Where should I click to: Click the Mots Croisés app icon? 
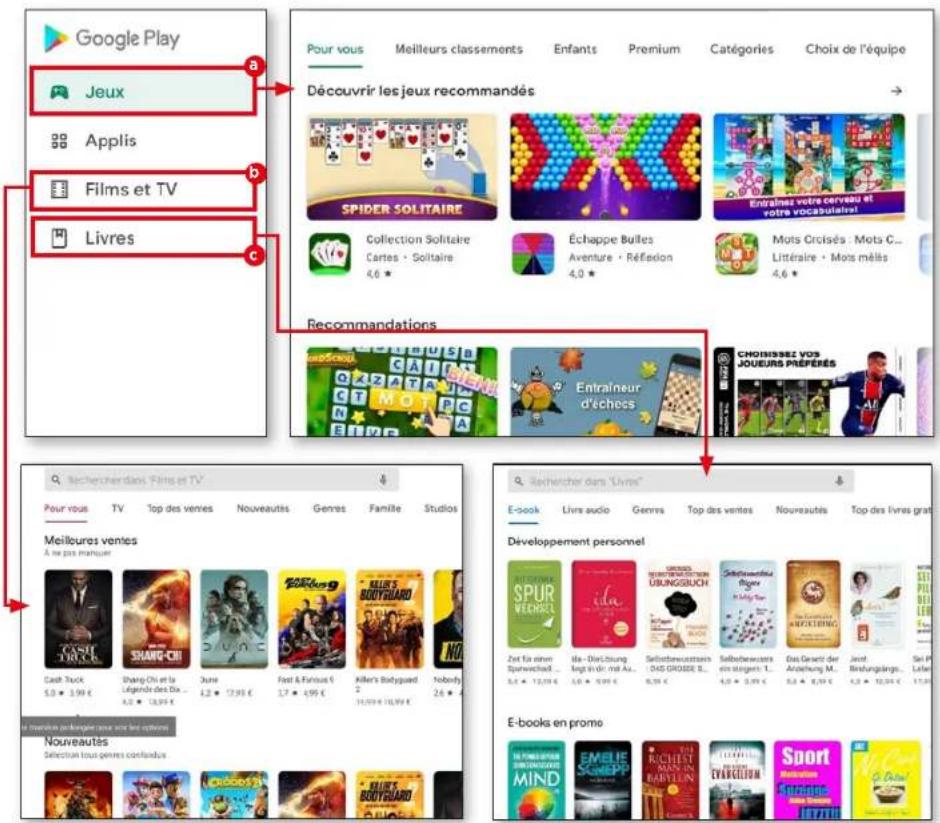736,254
